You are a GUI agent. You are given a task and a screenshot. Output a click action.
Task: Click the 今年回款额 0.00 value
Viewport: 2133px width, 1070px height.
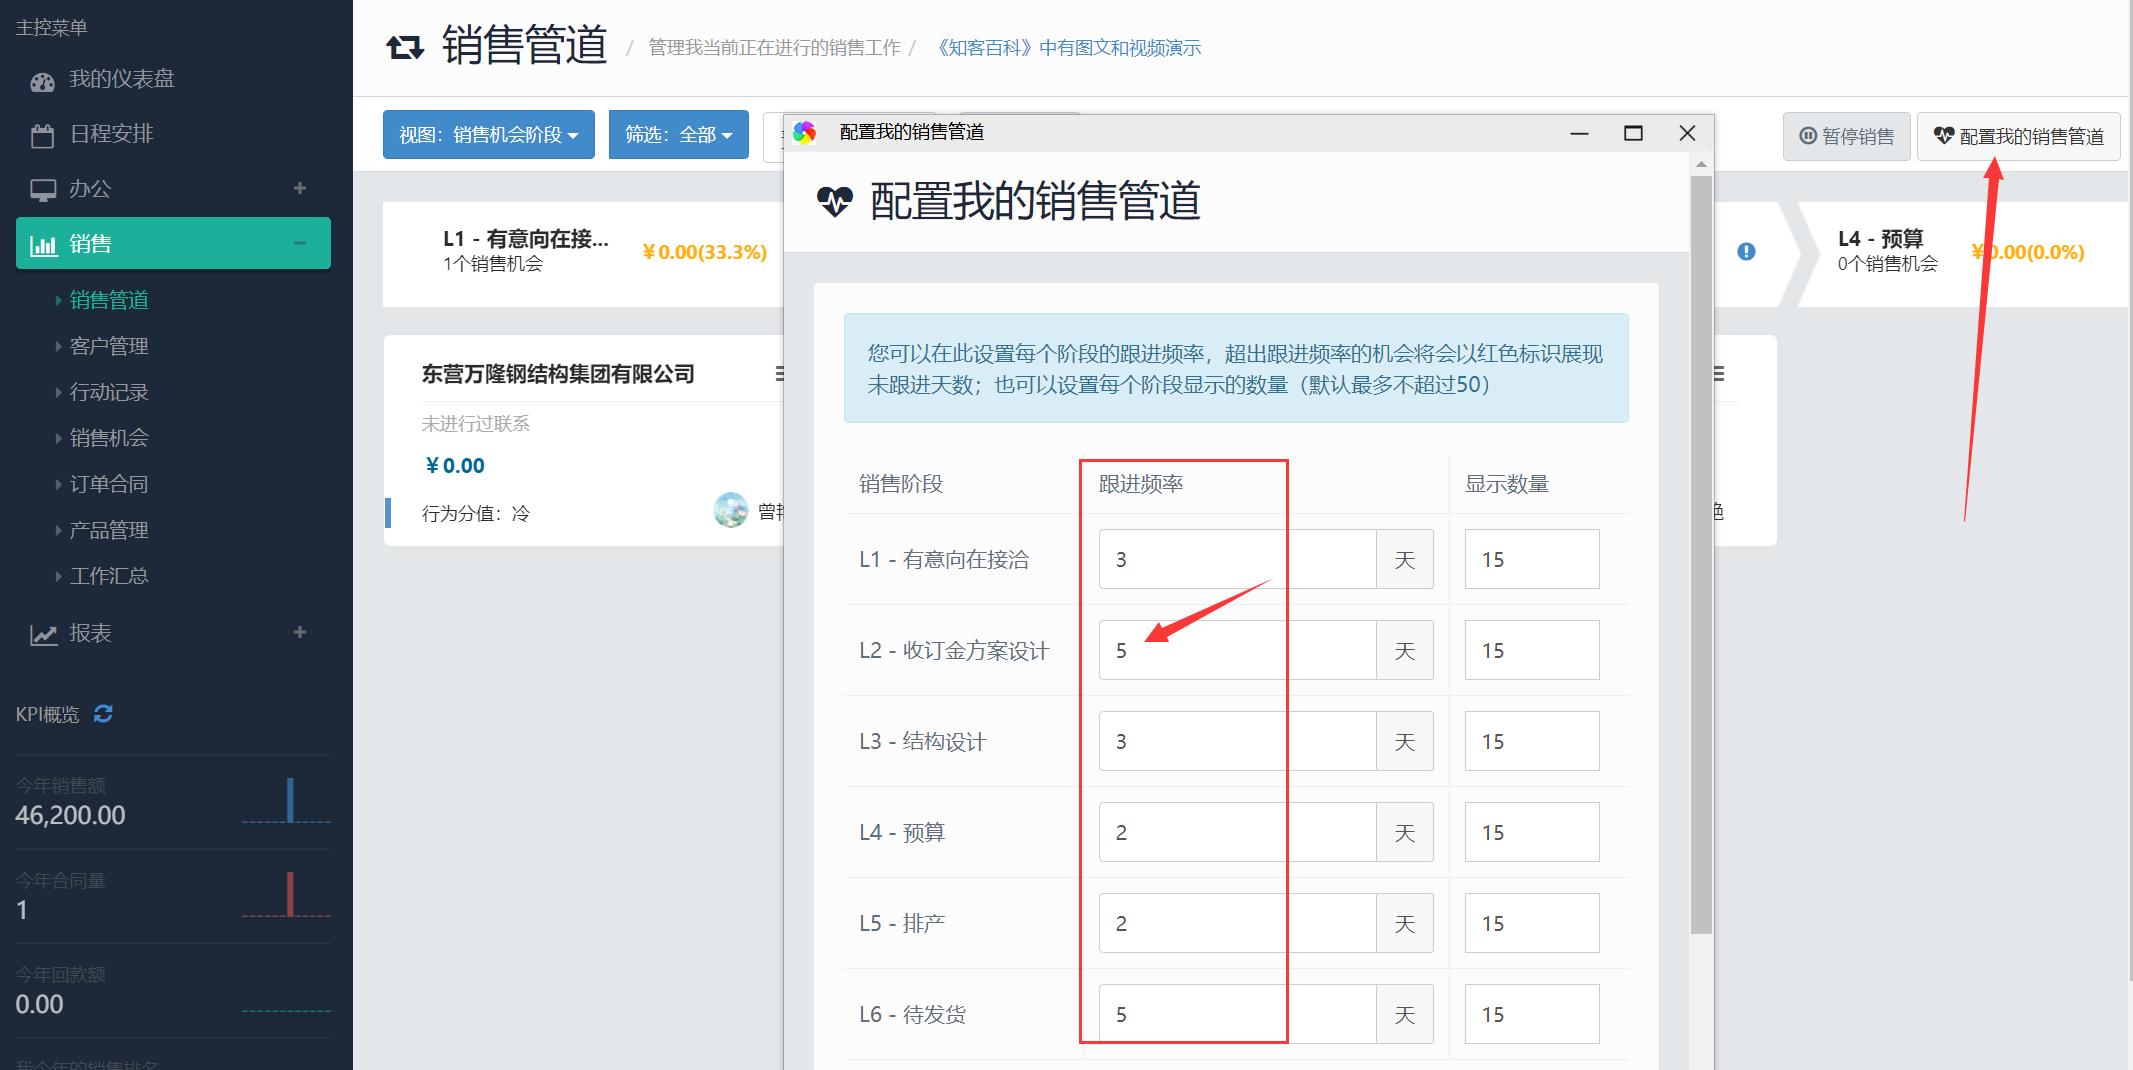point(39,1004)
